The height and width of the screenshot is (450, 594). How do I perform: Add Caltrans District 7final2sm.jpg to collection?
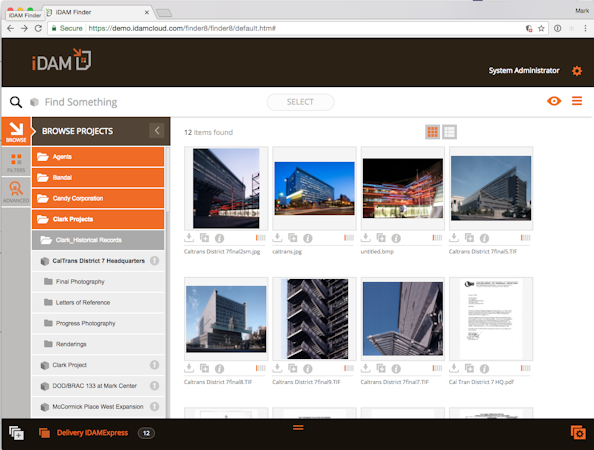(204, 238)
